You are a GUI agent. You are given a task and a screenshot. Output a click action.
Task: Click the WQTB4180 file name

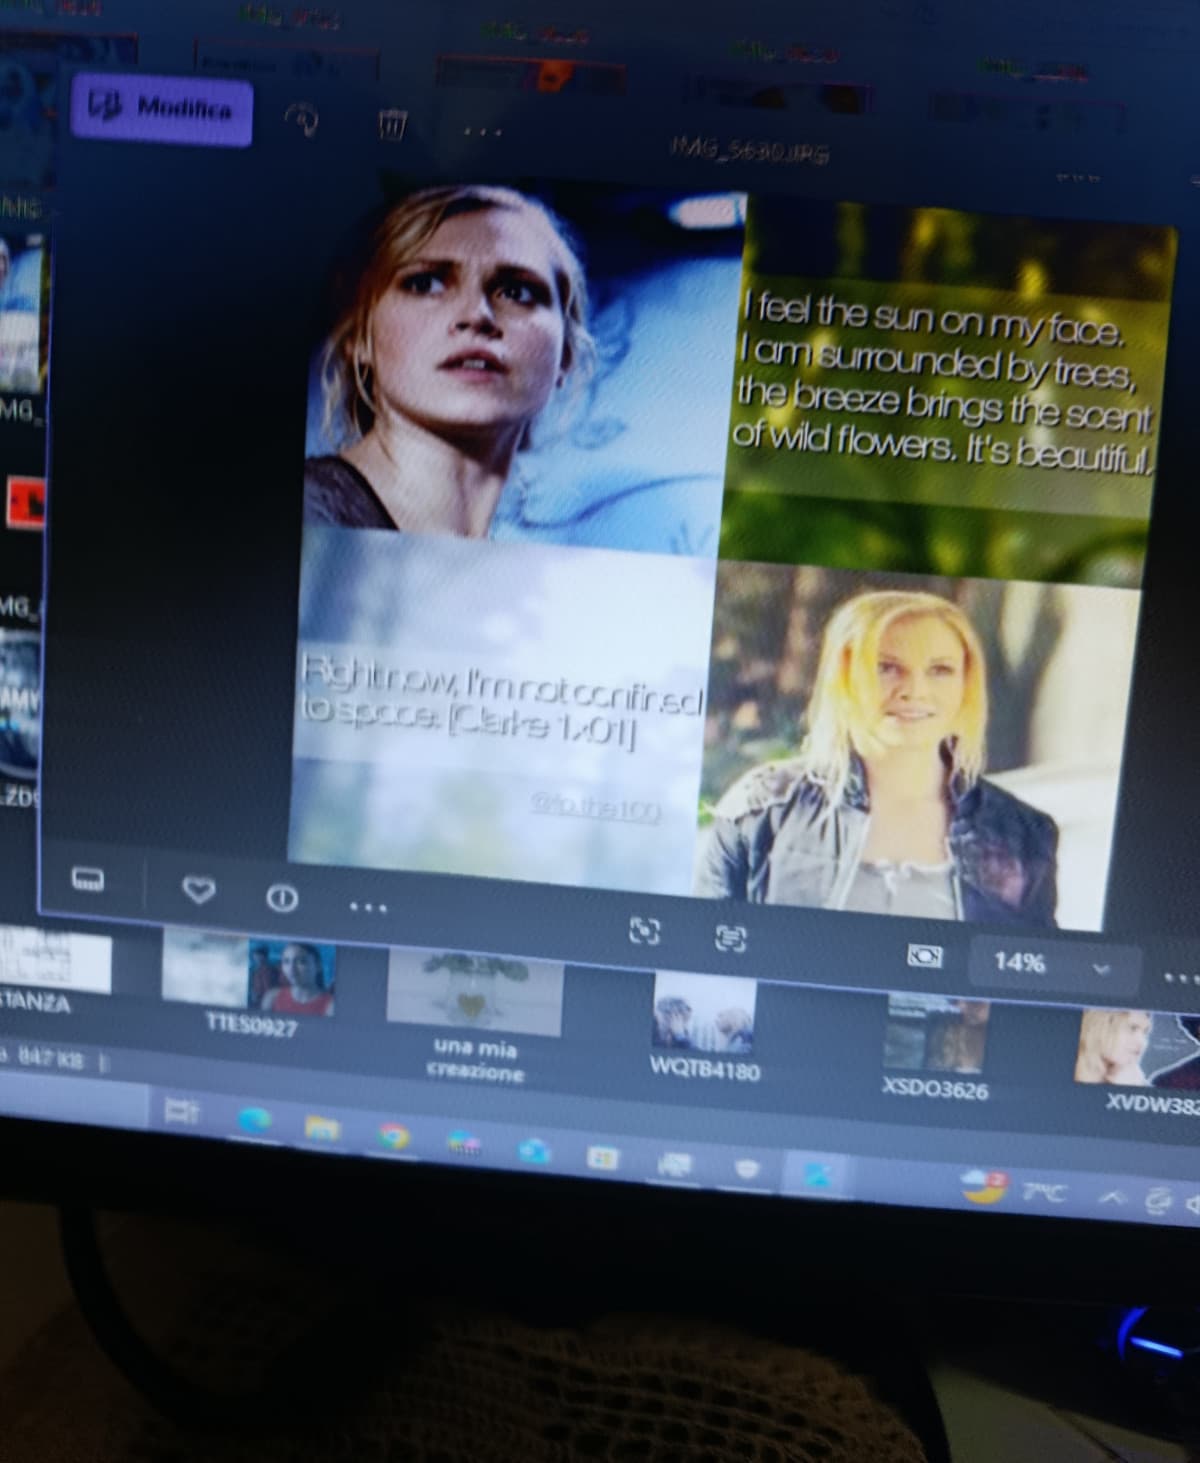pos(704,1069)
